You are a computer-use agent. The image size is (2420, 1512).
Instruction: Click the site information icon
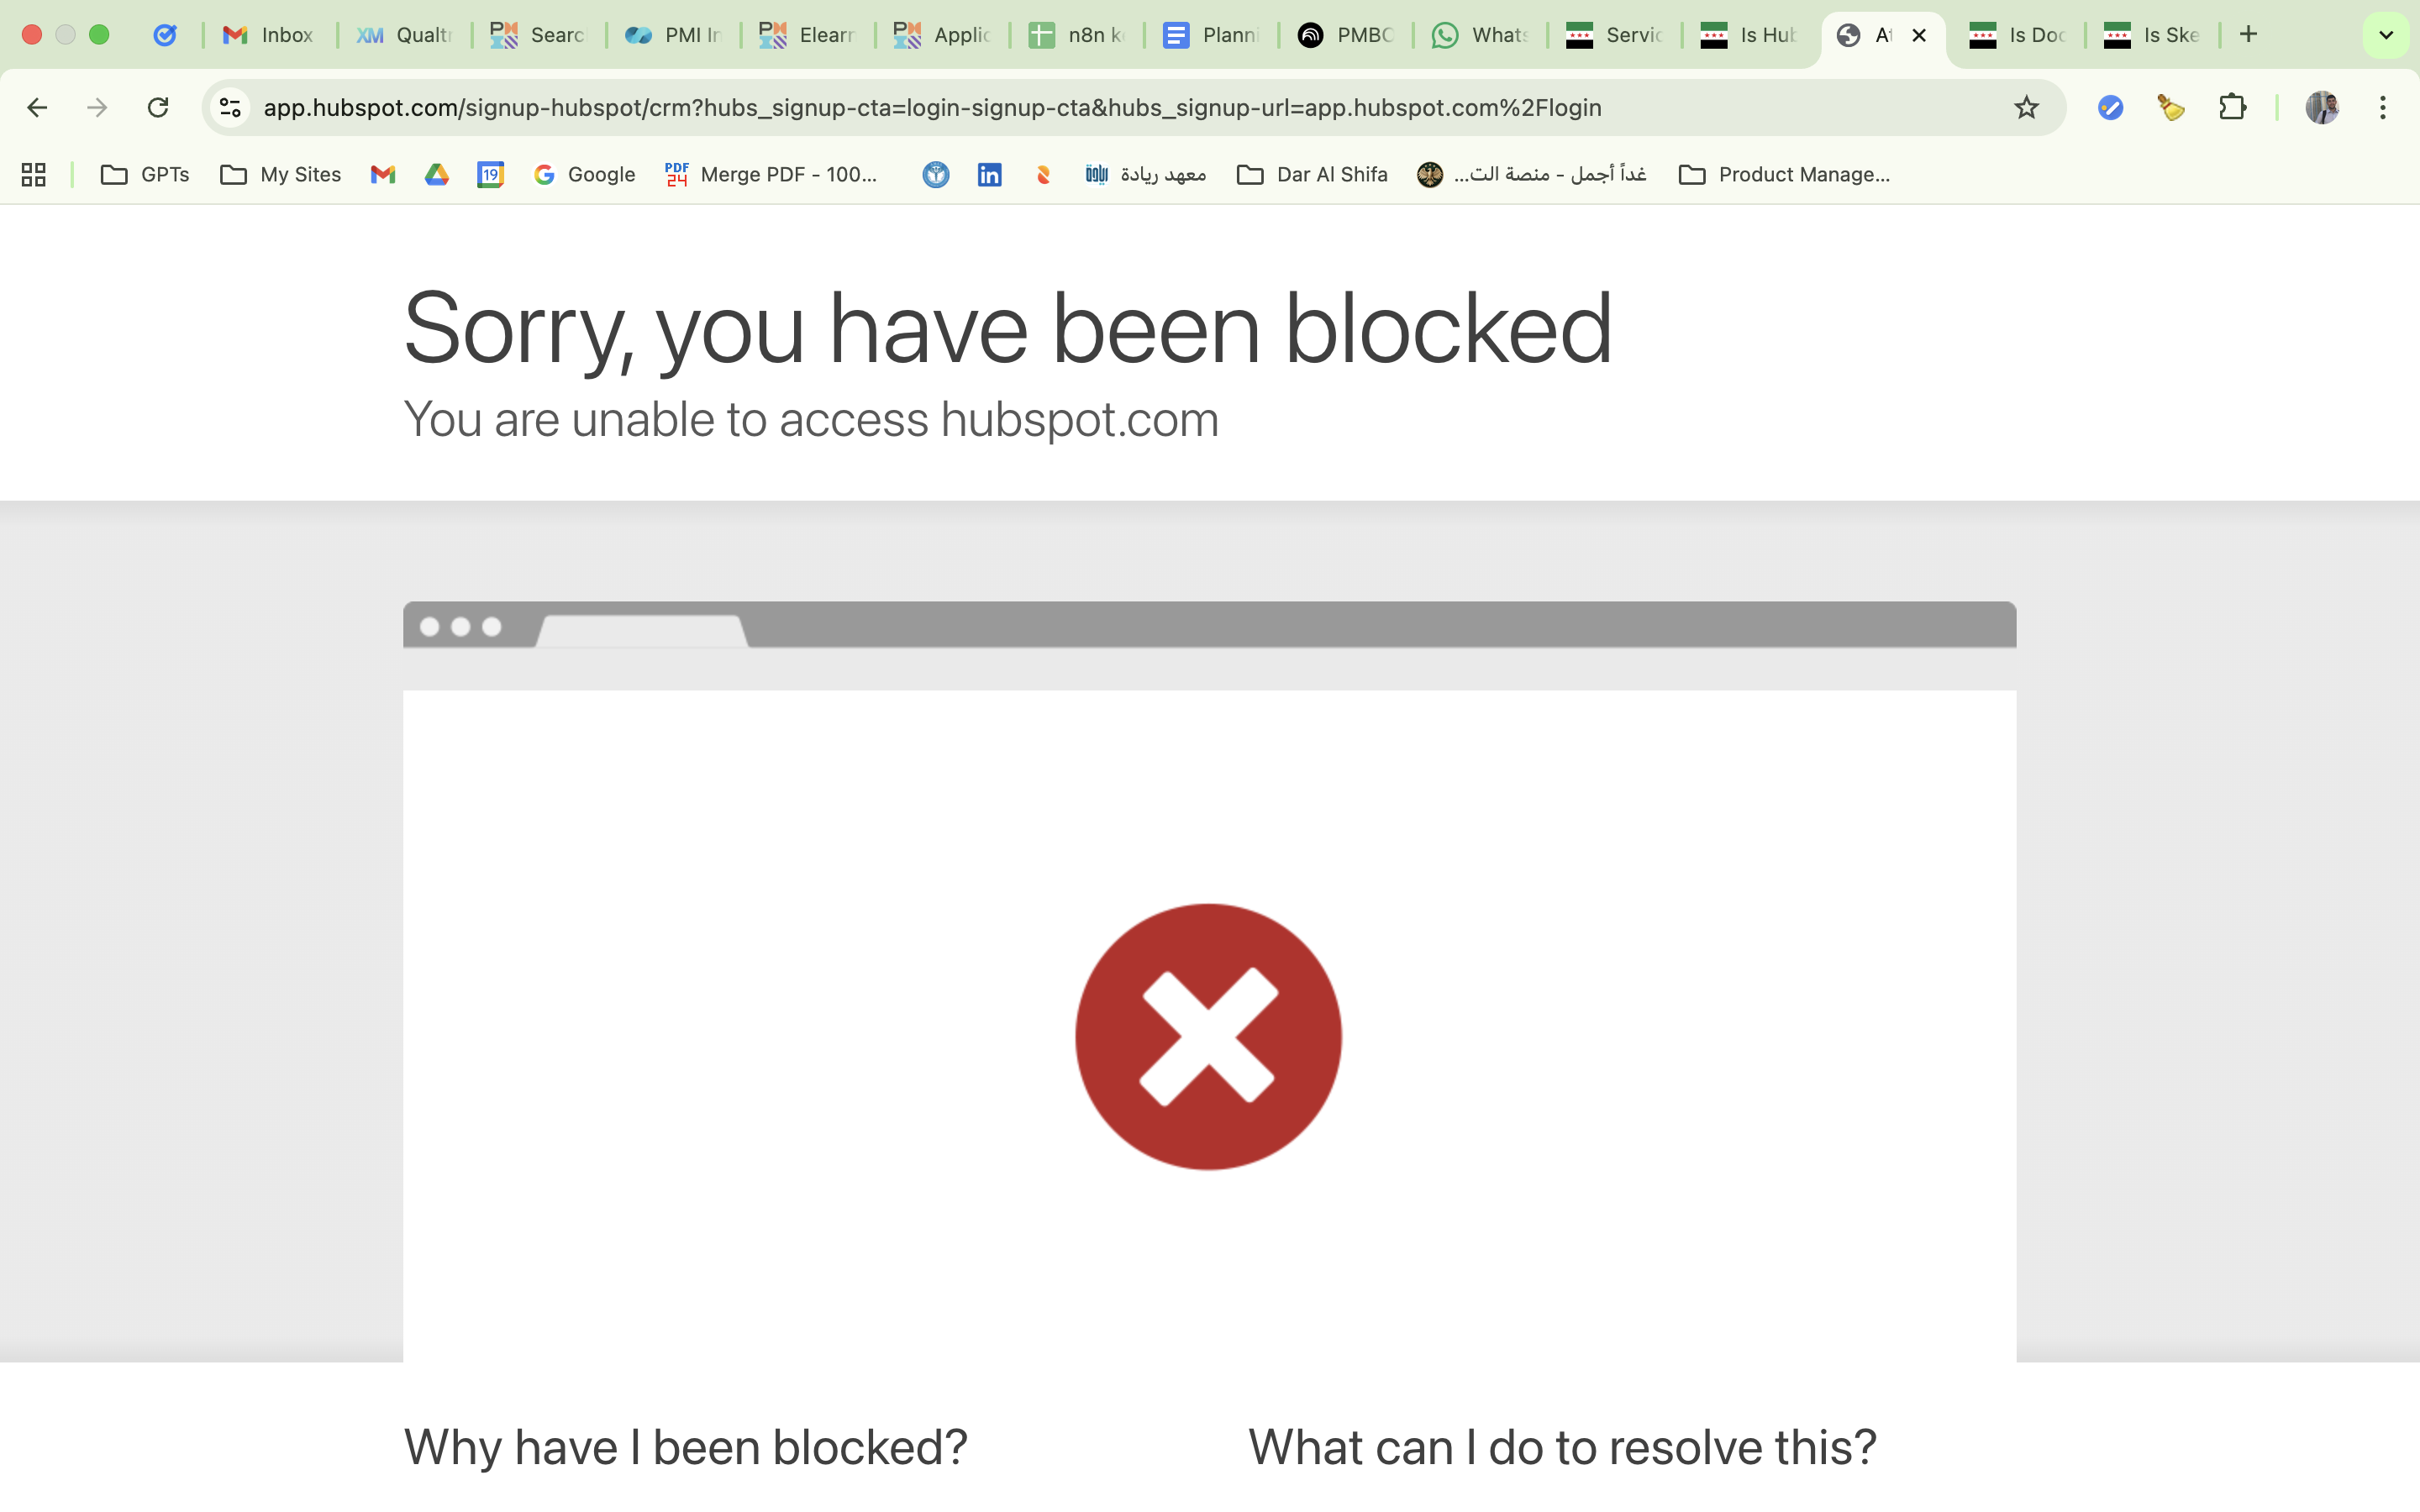231,107
